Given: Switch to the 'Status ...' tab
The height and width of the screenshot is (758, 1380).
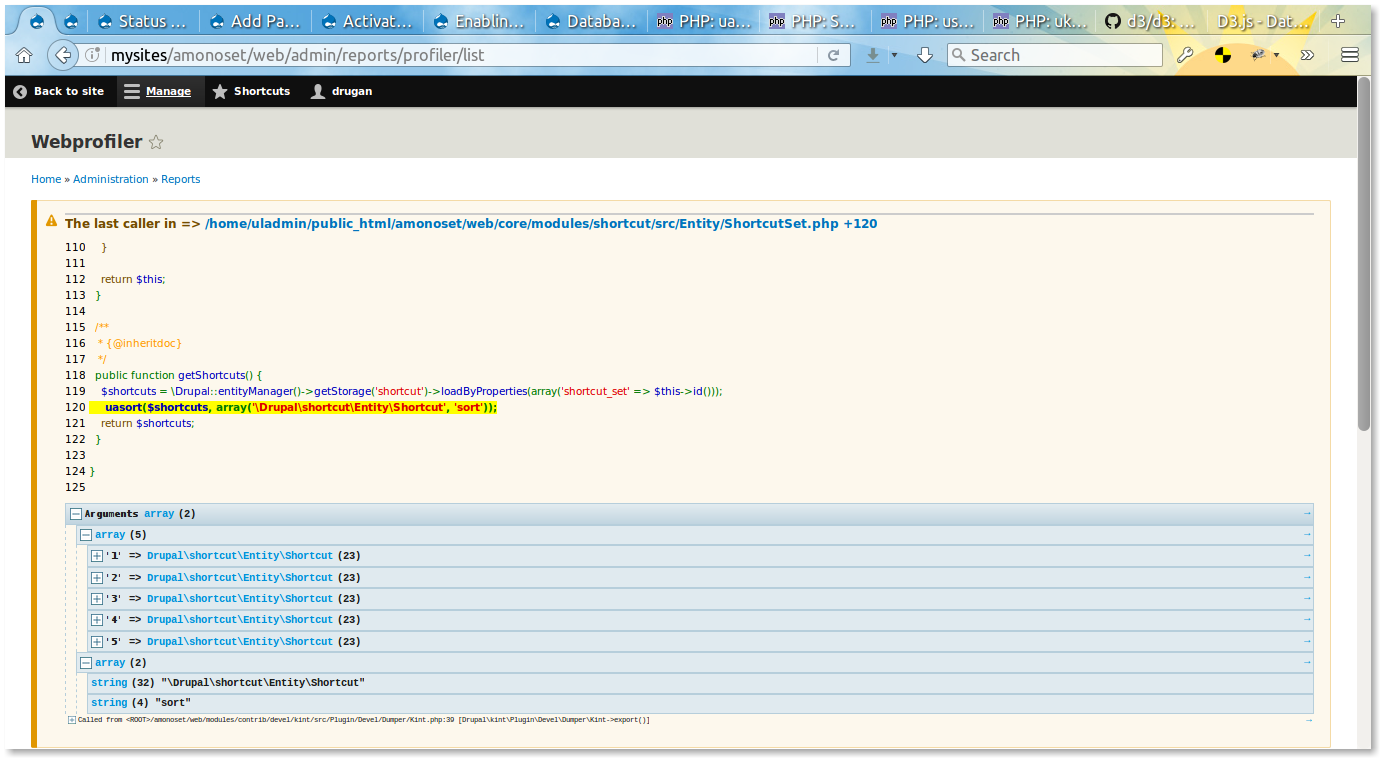Looking at the screenshot, I should [x=142, y=21].
